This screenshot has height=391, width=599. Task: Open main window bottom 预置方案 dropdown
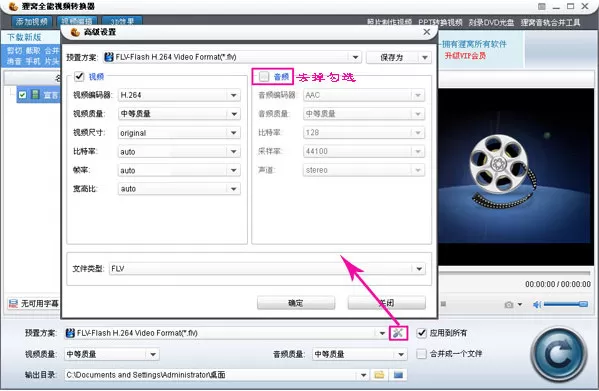pyautogui.click(x=226, y=333)
